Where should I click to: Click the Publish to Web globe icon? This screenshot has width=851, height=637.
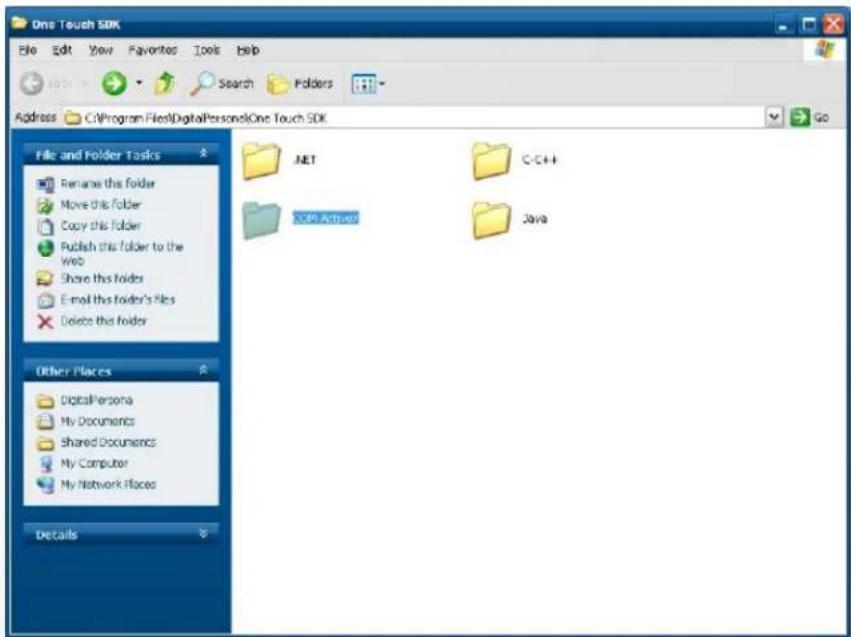click(x=46, y=248)
